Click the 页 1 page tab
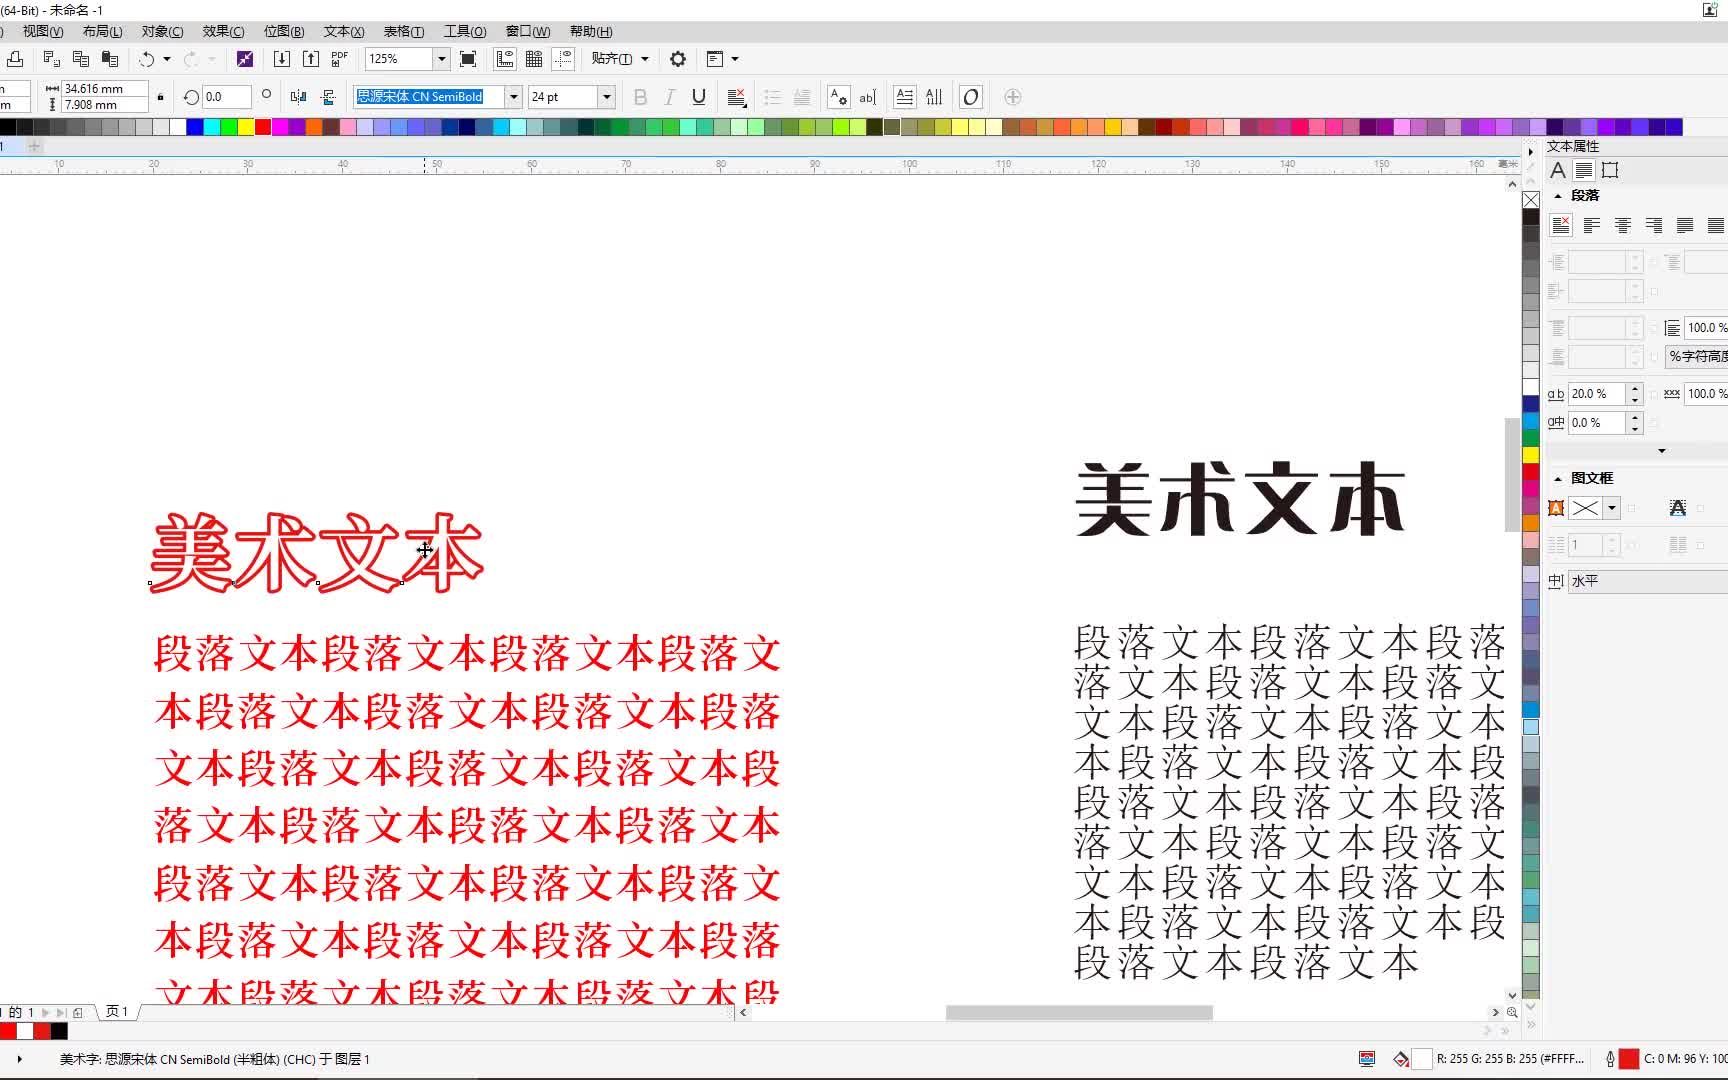1728x1080 pixels. [118, 1012]
